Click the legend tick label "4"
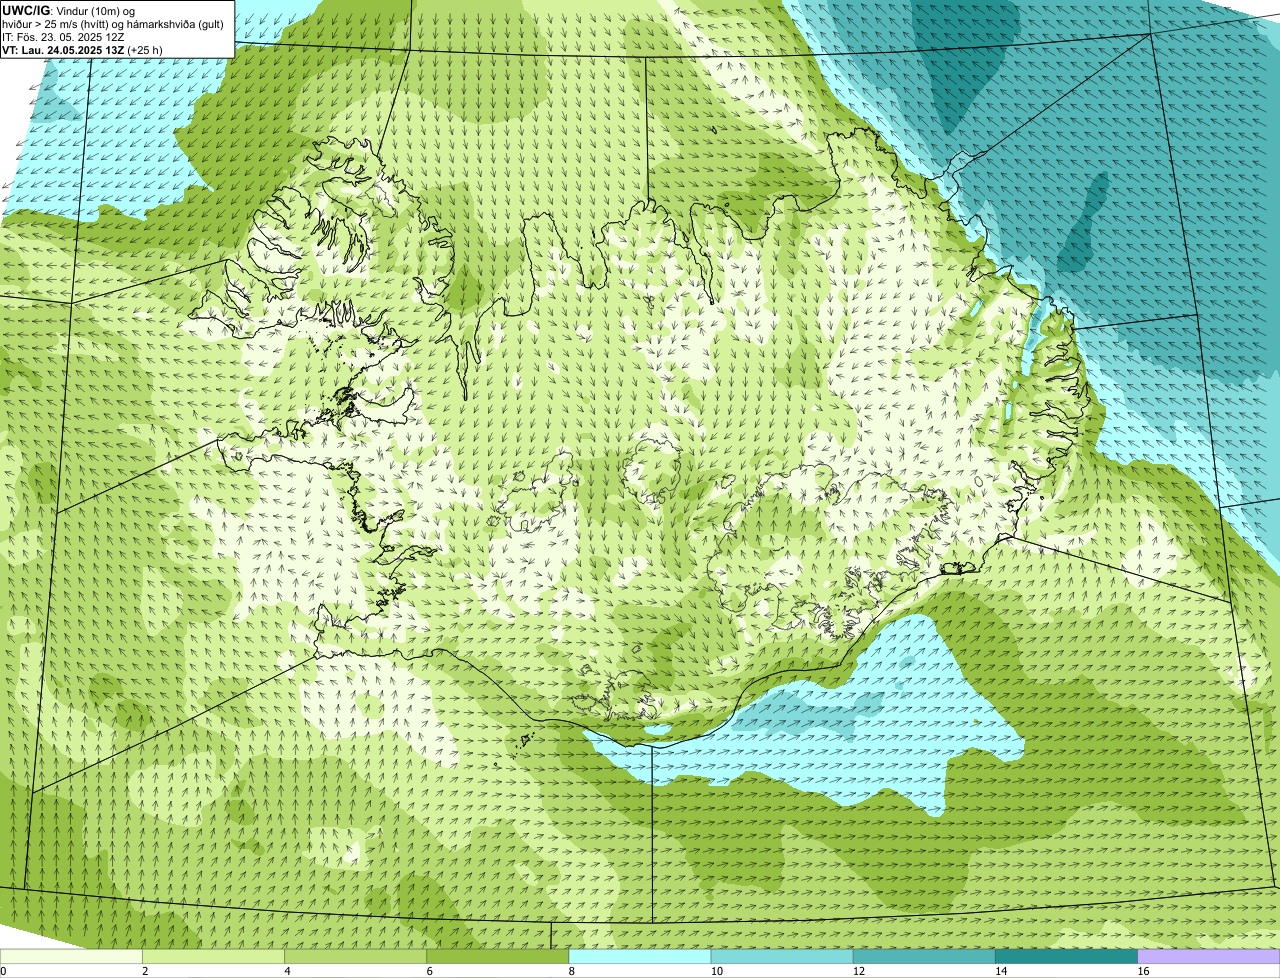 point(287,971)
